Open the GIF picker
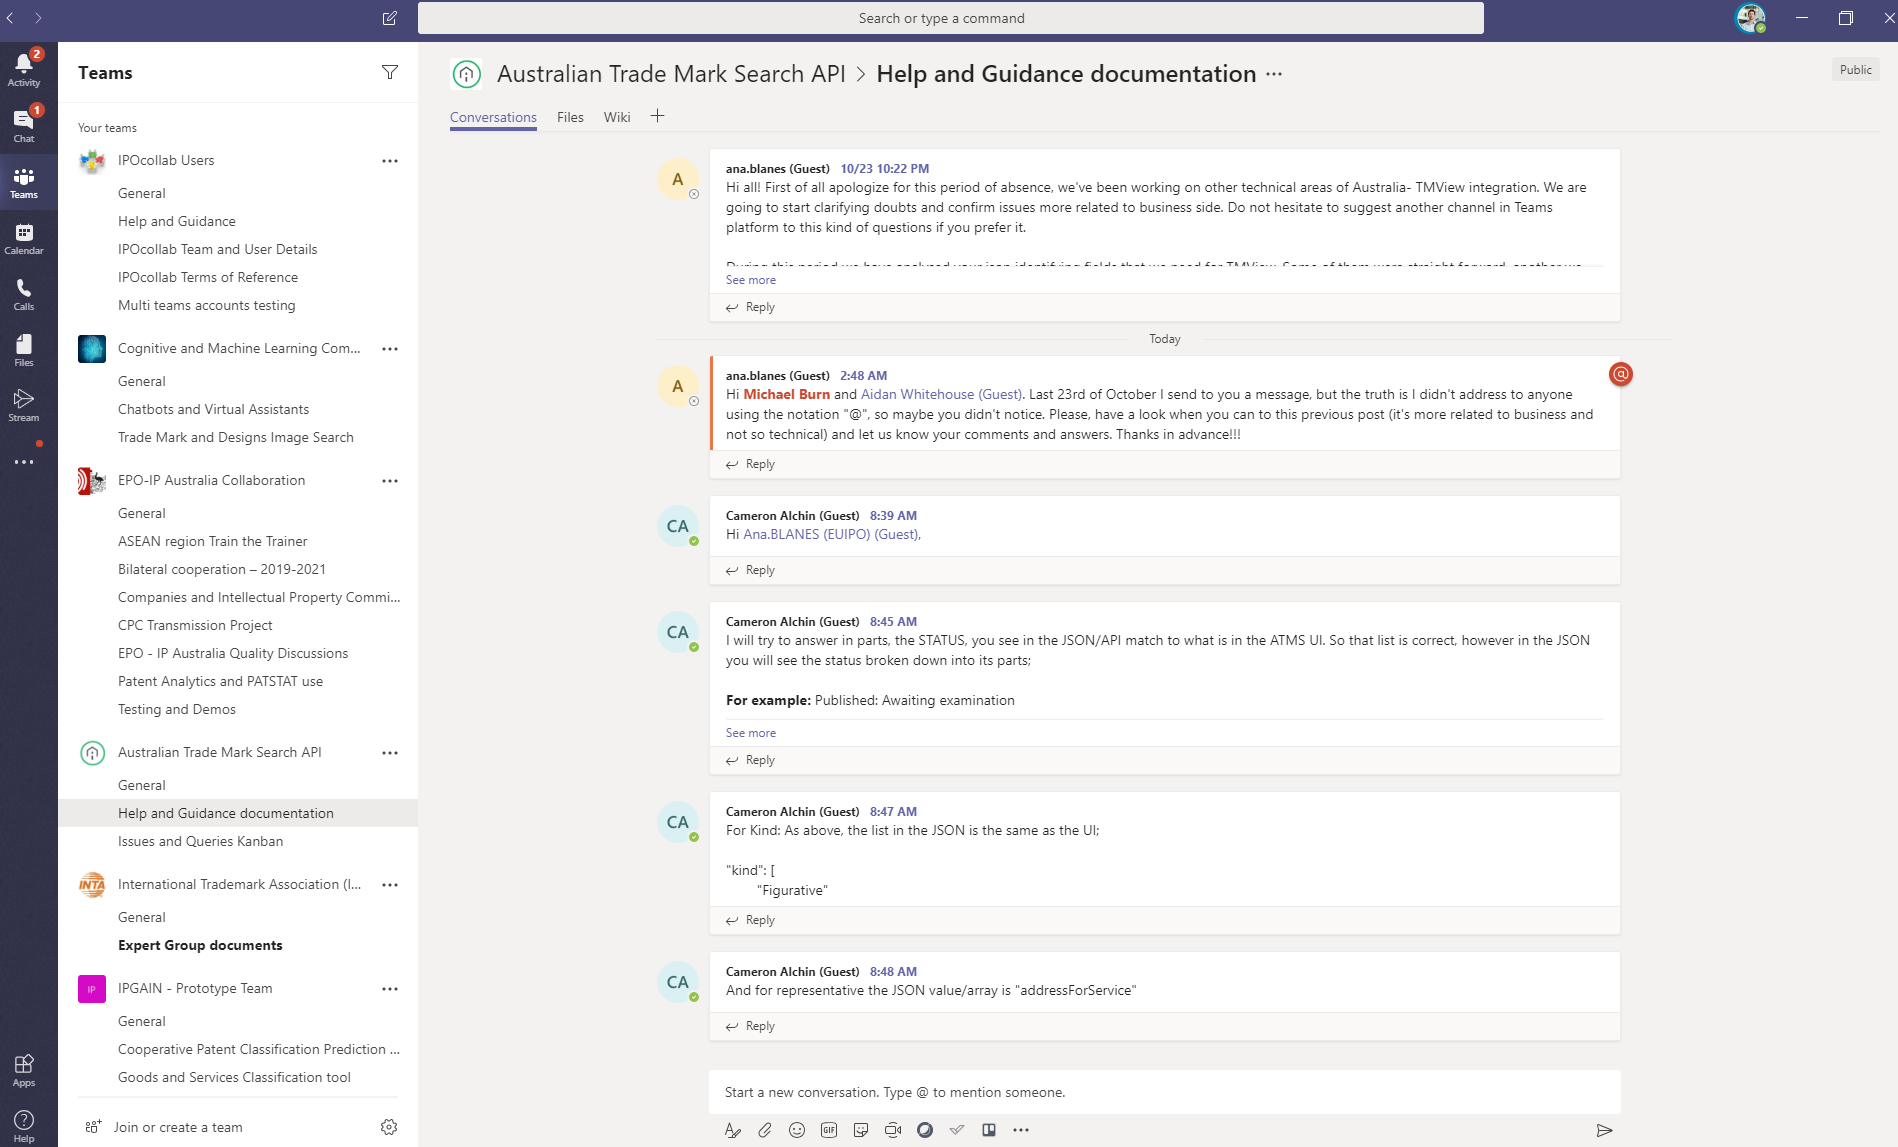Viewport: 1898px width, 1147px height. [829, 1130]
